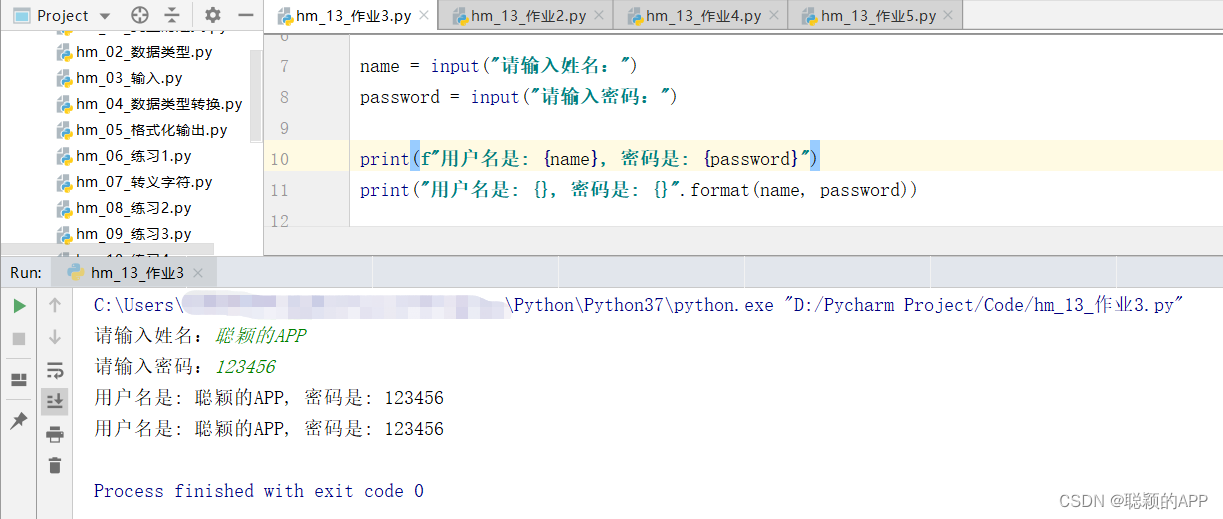Open Project panel settings gear
Image resolution: width=1223 pixels, height=519 pixels.
coord(212,15)
